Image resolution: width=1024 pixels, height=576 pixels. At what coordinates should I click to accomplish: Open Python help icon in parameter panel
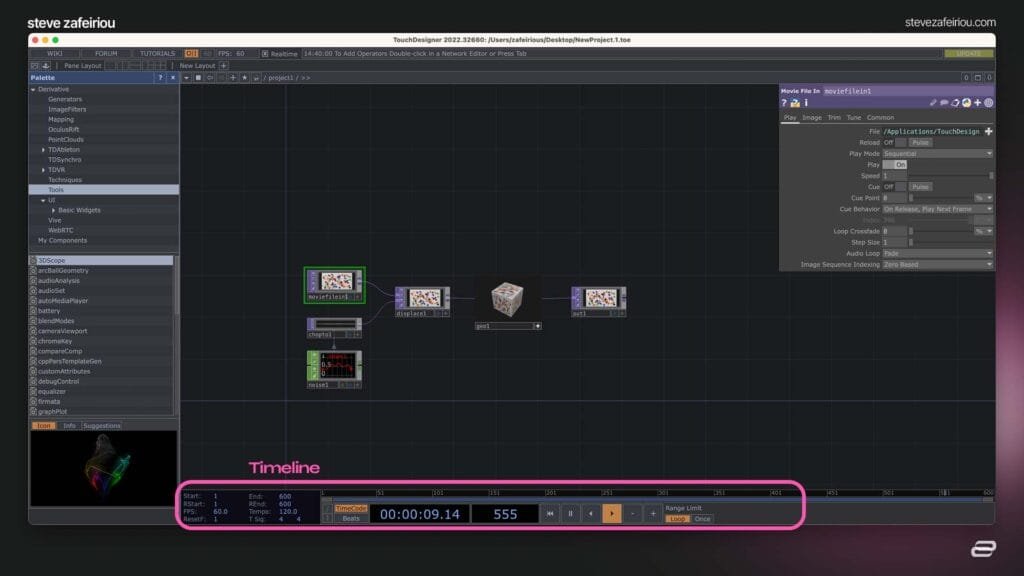795,103
